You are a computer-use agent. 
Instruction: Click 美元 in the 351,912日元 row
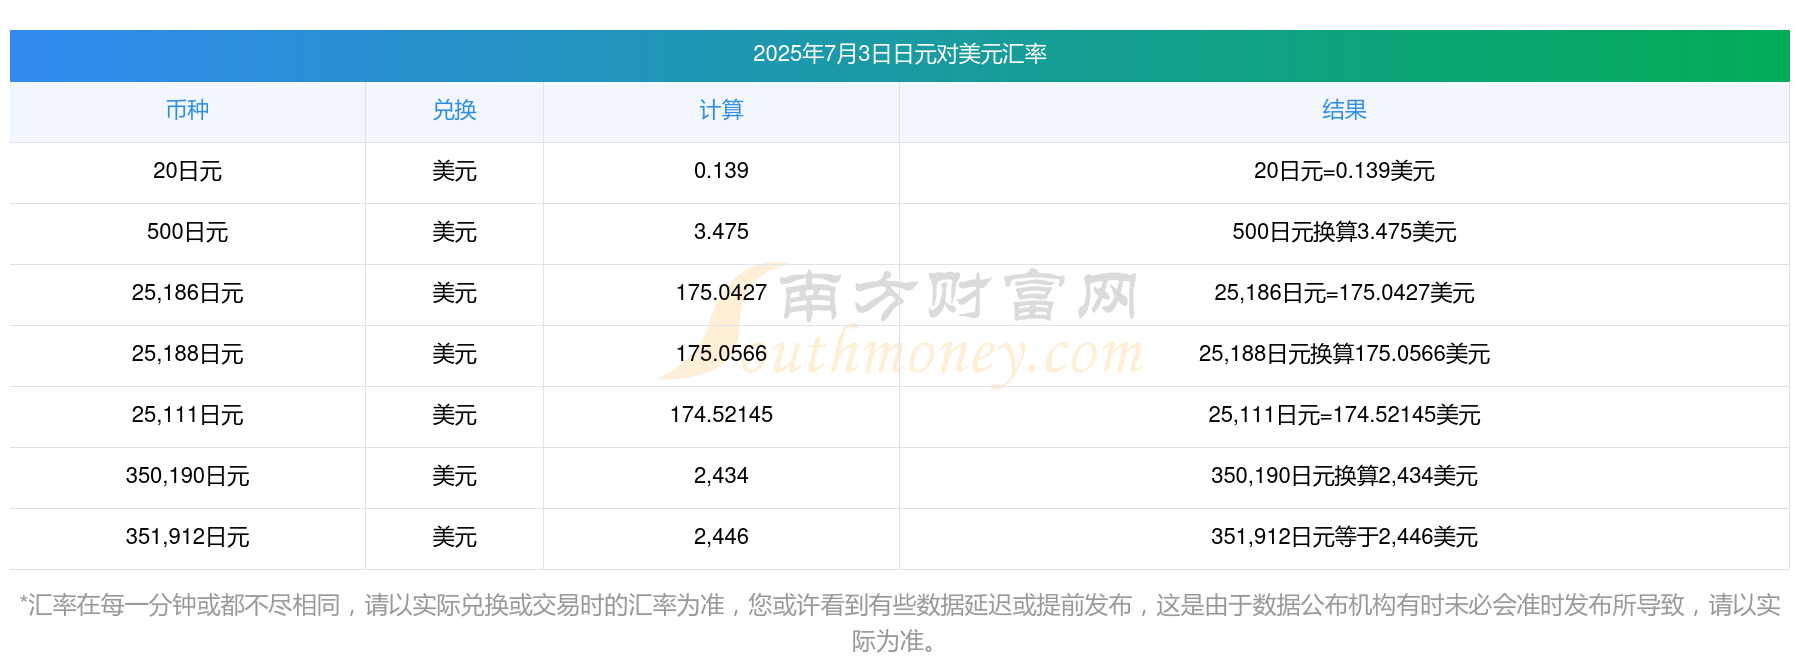tap(454, 537)
